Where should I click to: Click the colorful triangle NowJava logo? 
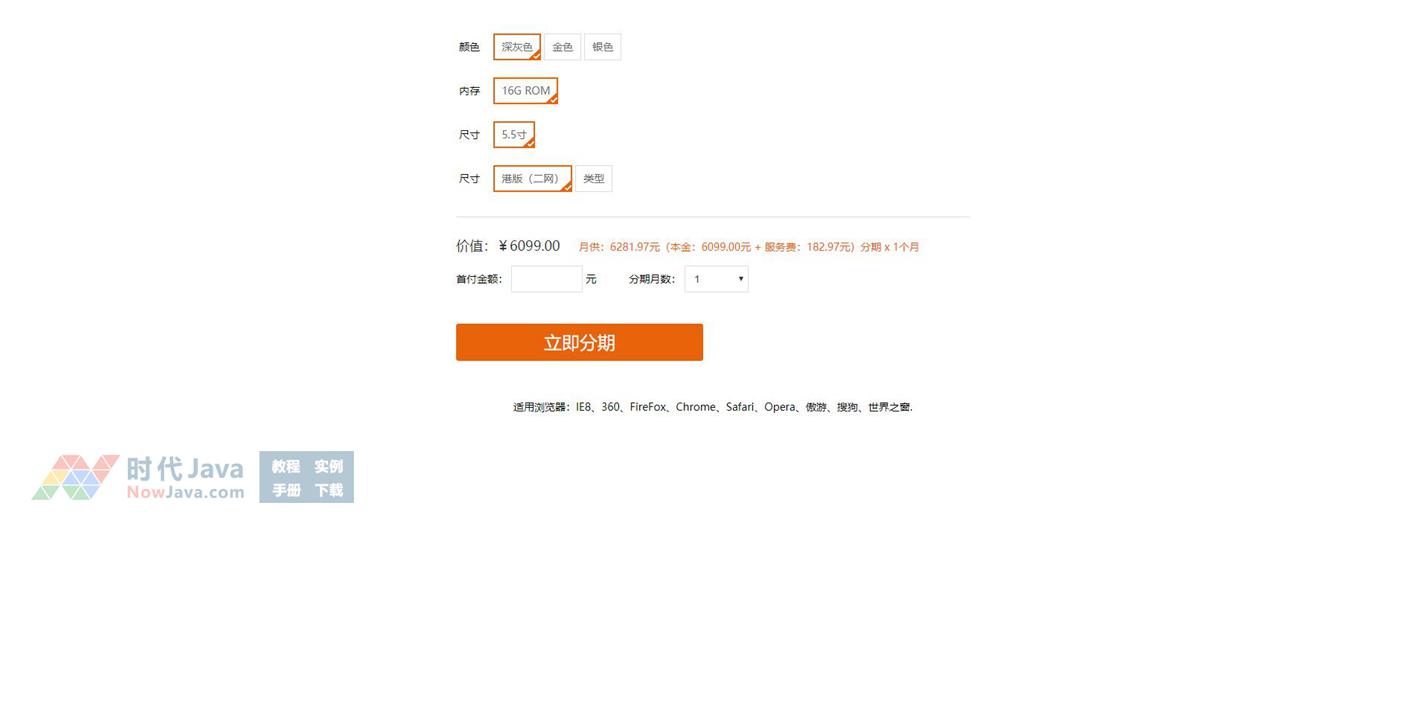coord(76,477)
